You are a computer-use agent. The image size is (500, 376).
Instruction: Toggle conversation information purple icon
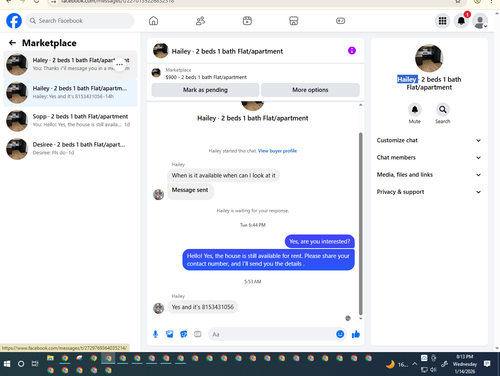point(352,51)
